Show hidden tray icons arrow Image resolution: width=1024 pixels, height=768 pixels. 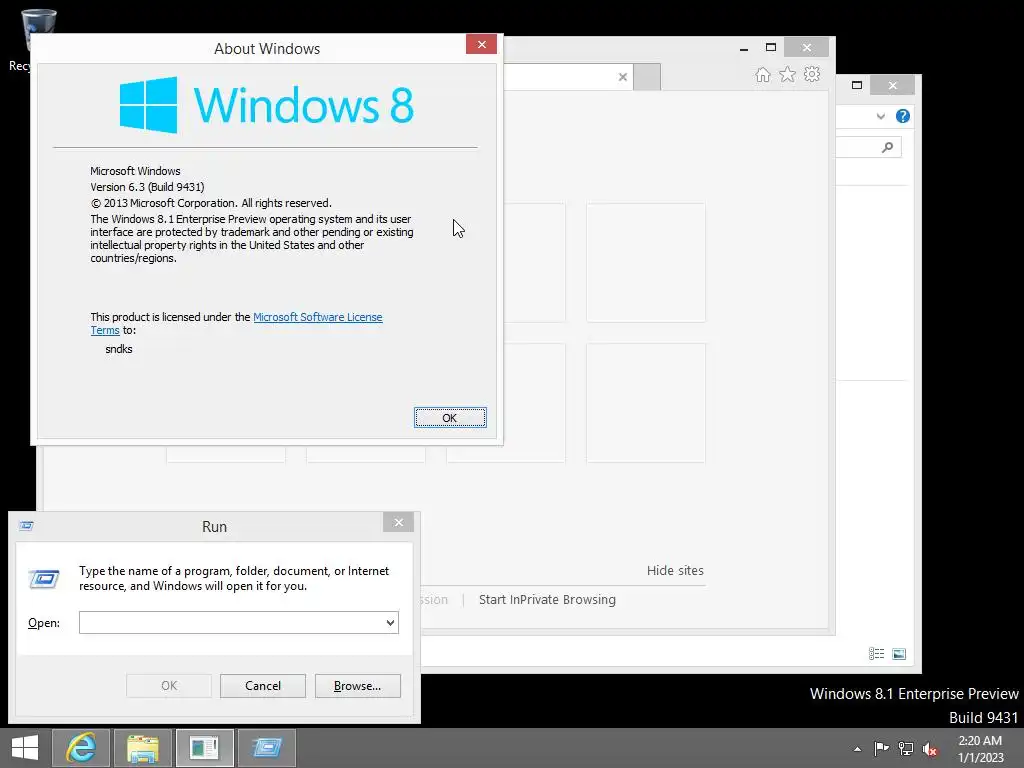click(x=857, y=749)
